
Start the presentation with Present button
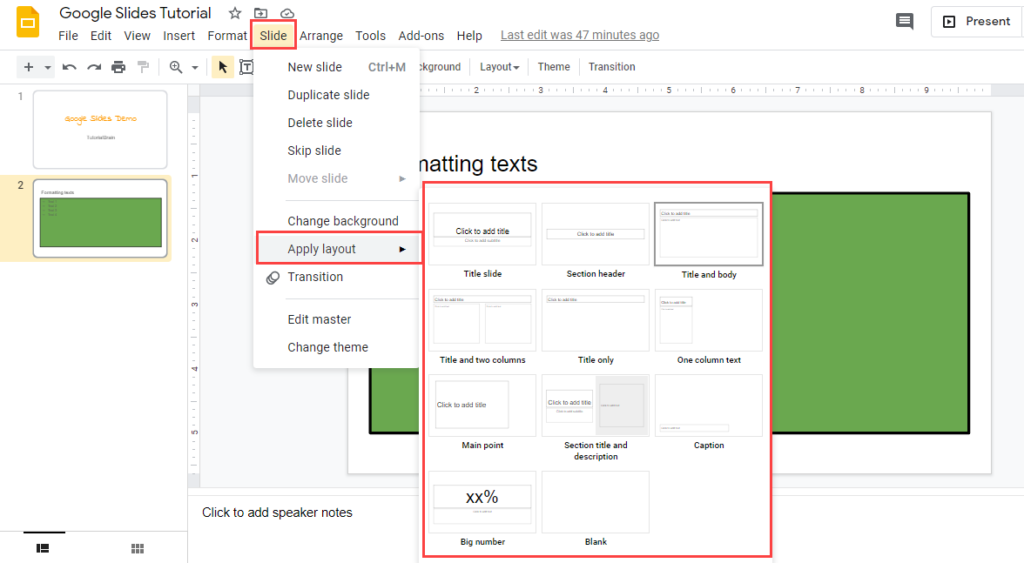tap(977, 22)
